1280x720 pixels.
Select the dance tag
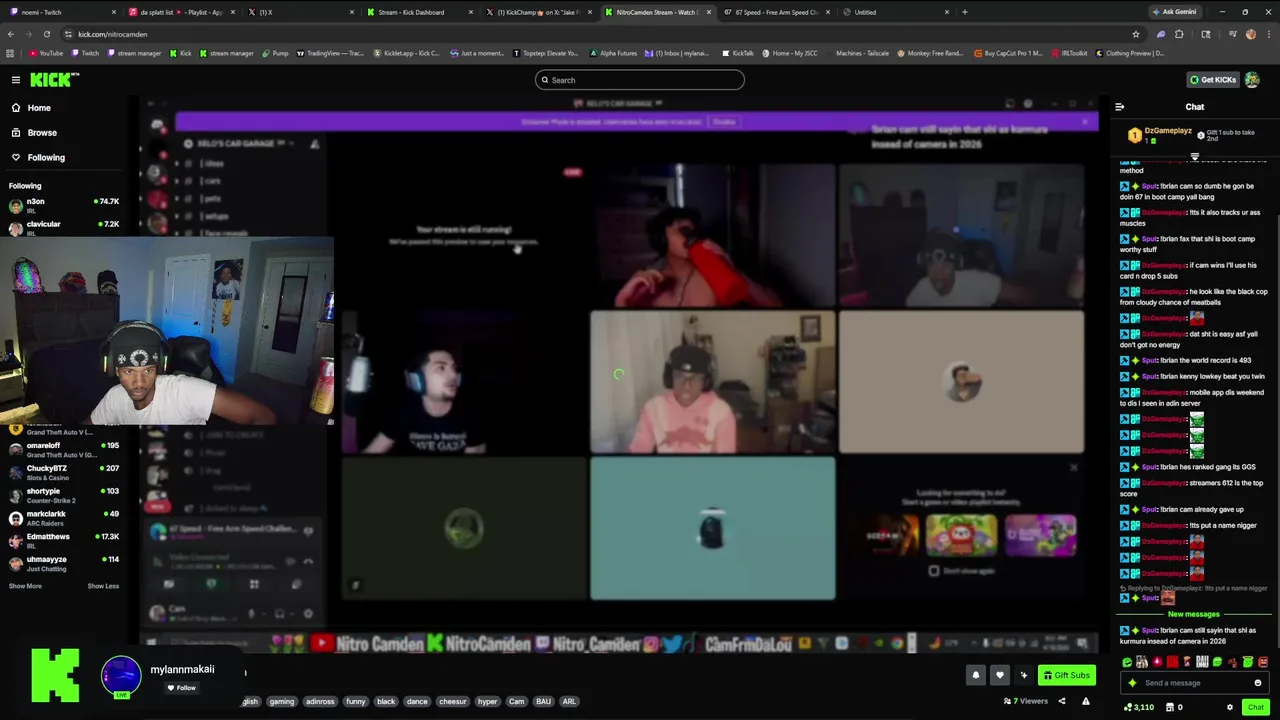point(417,701)
